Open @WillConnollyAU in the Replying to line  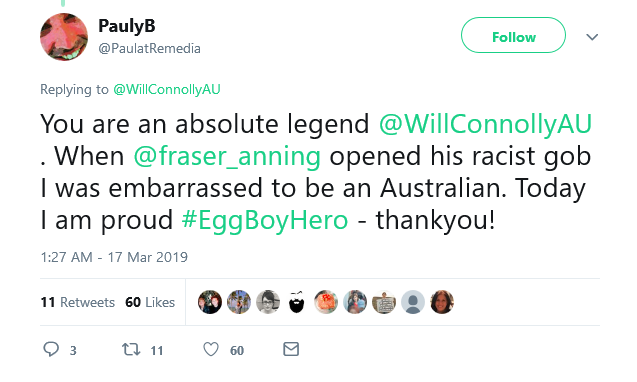[167, 89]
